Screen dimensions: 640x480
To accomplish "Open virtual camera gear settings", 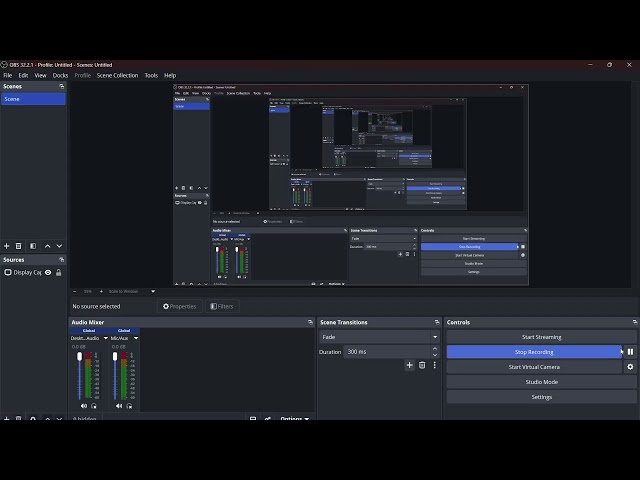I will point(630,367).
